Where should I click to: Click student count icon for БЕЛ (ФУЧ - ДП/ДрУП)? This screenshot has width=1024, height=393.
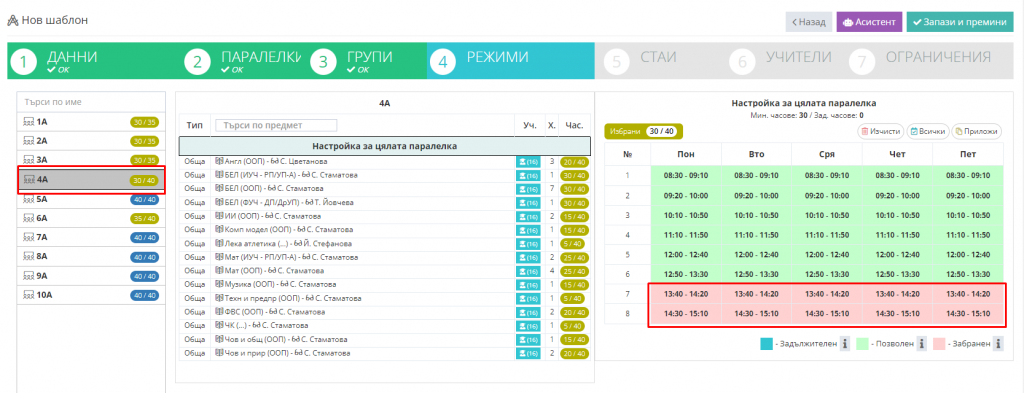528,202
